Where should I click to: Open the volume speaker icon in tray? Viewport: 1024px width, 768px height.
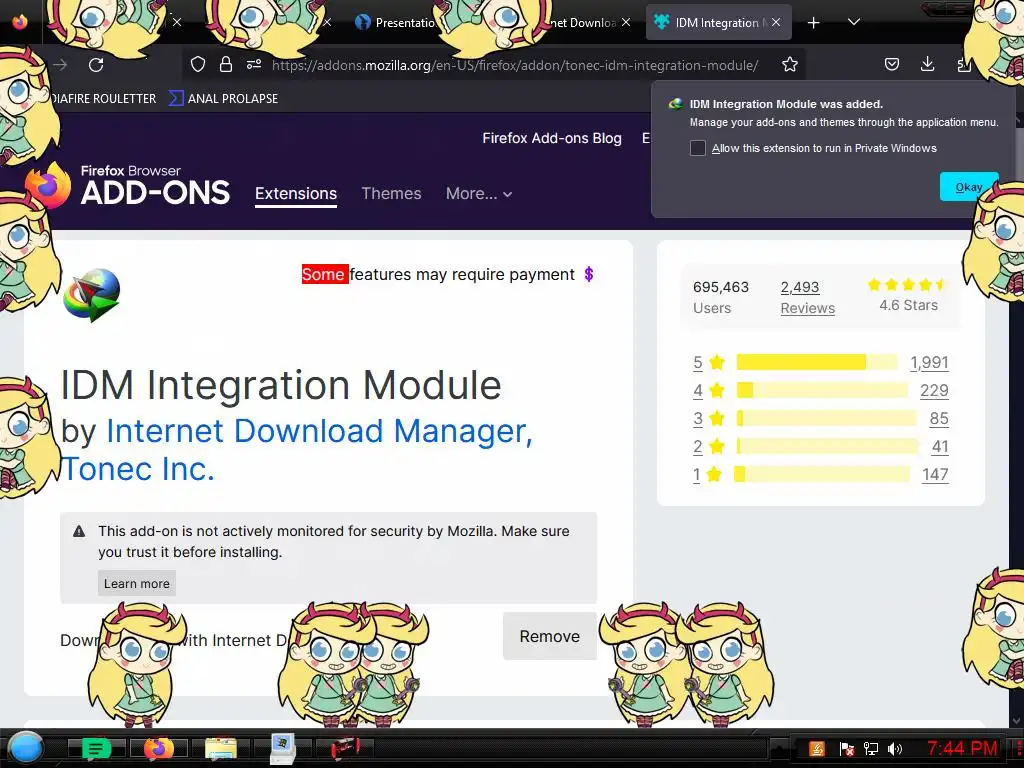click(x=895, y=749)
